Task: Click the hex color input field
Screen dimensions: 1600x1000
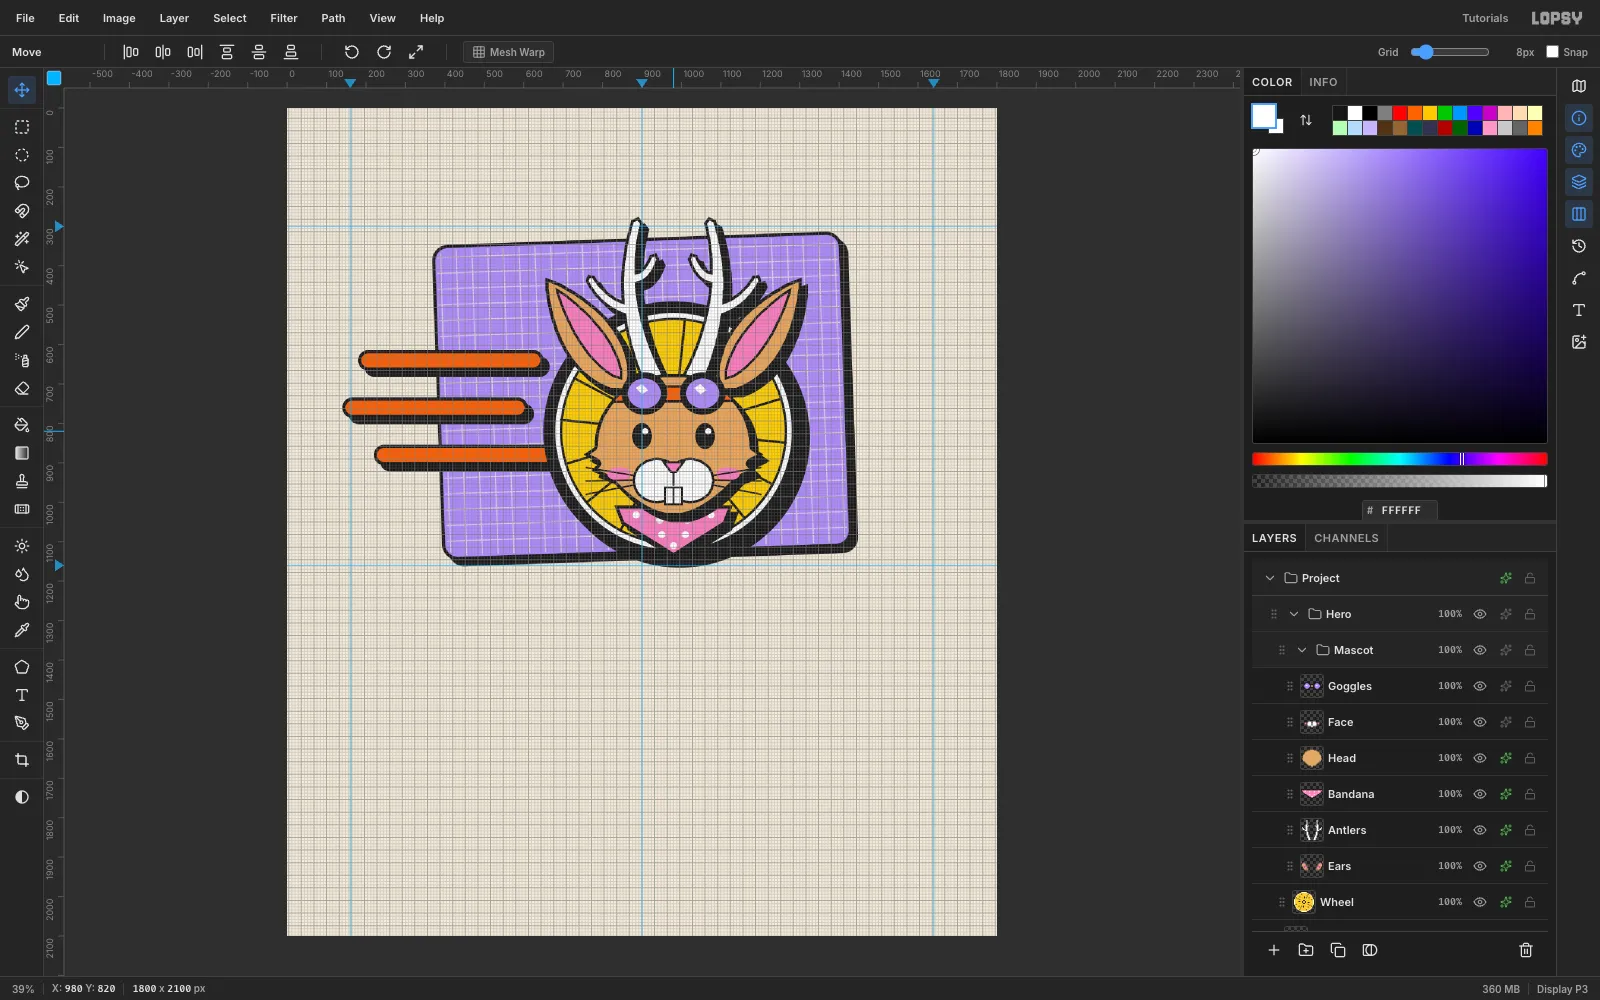Action: [x=1400, y=510]
